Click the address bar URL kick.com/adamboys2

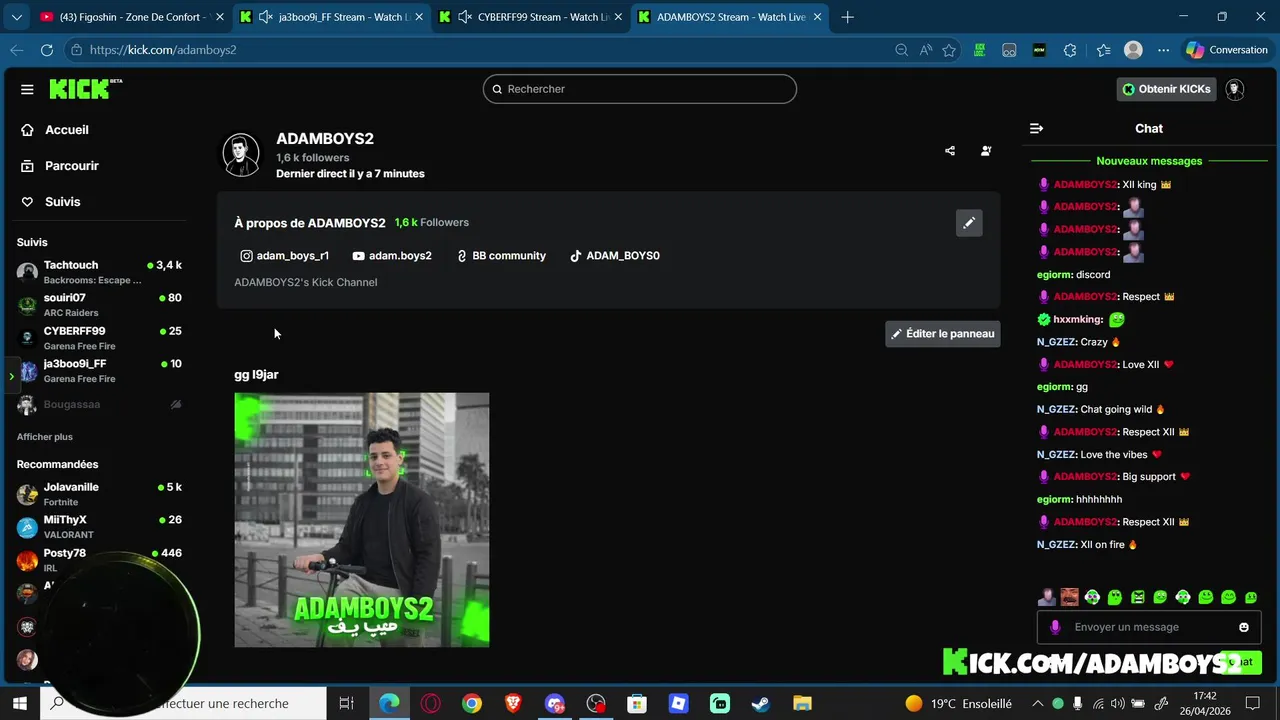pos(163,50)
